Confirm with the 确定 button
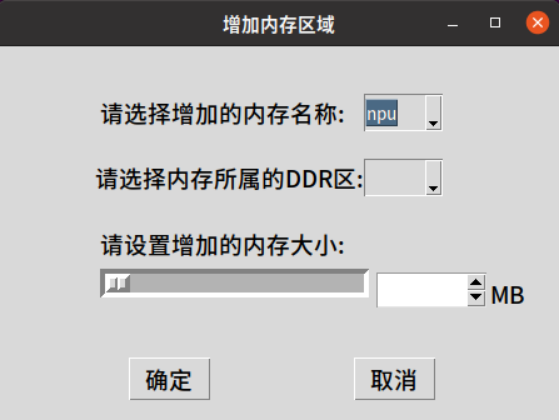This screenshot has width=559, height=420. coord(169,379)
